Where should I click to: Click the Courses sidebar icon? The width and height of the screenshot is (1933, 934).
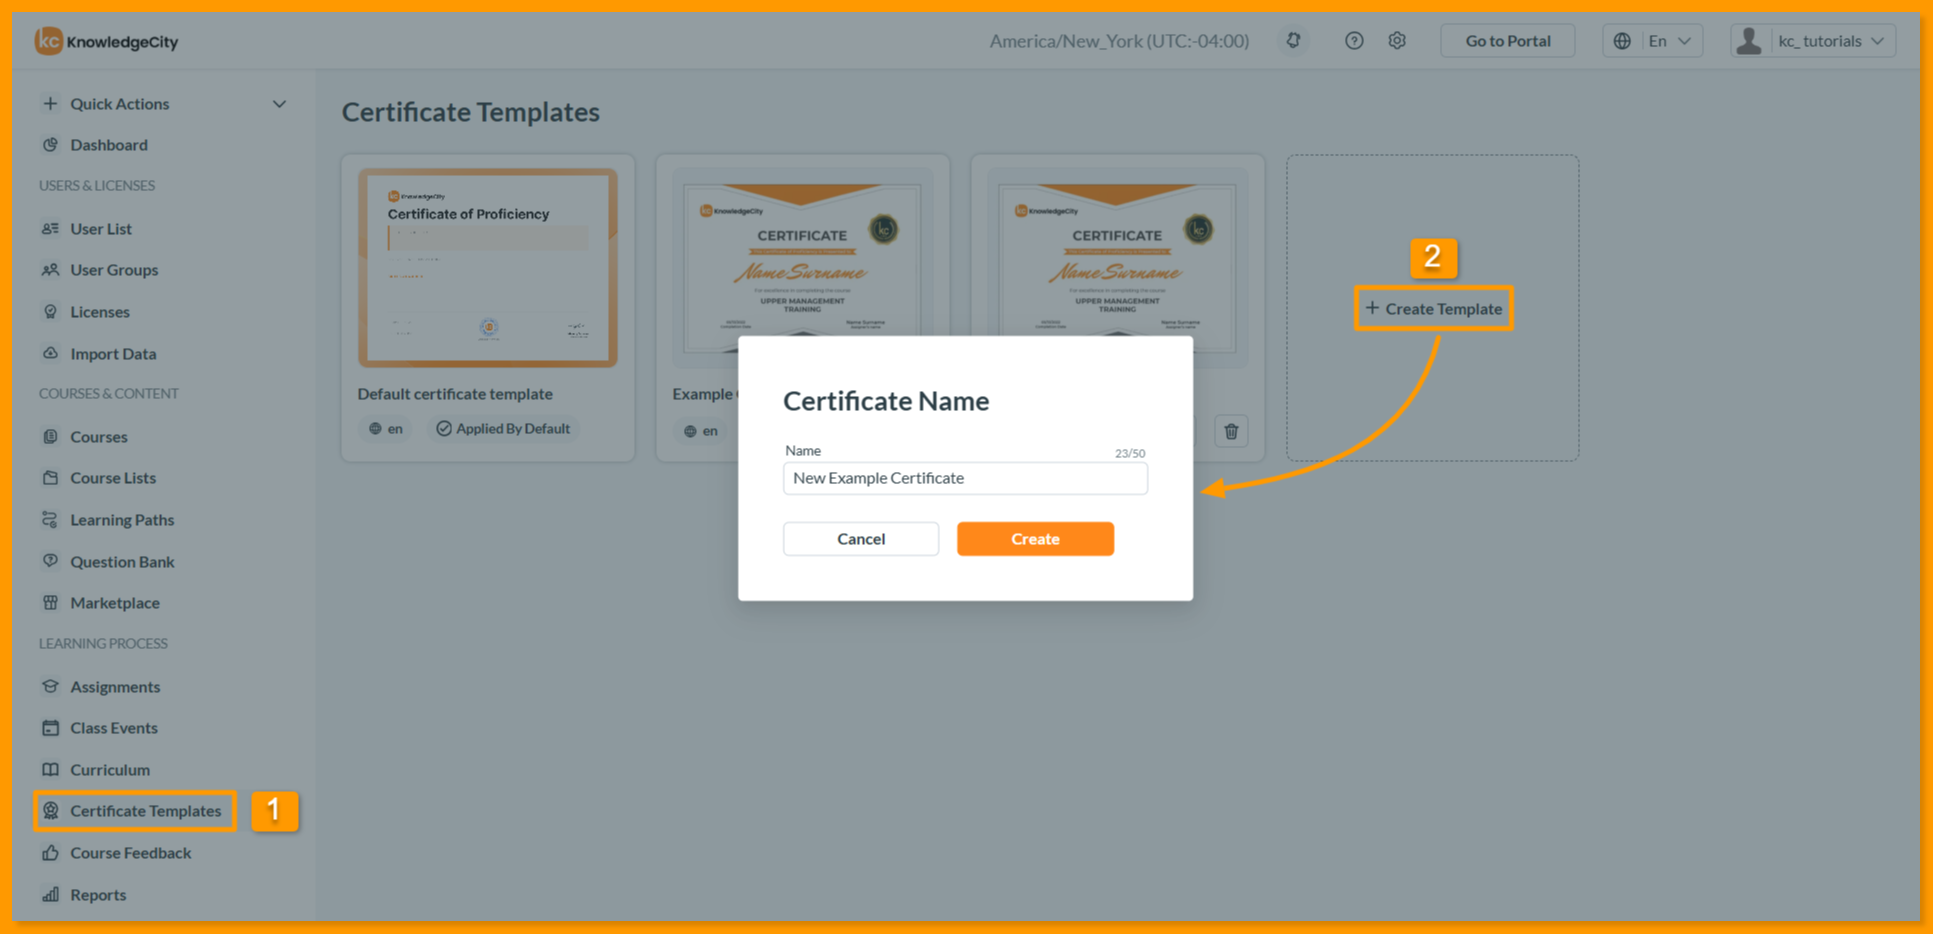(50, 437)
